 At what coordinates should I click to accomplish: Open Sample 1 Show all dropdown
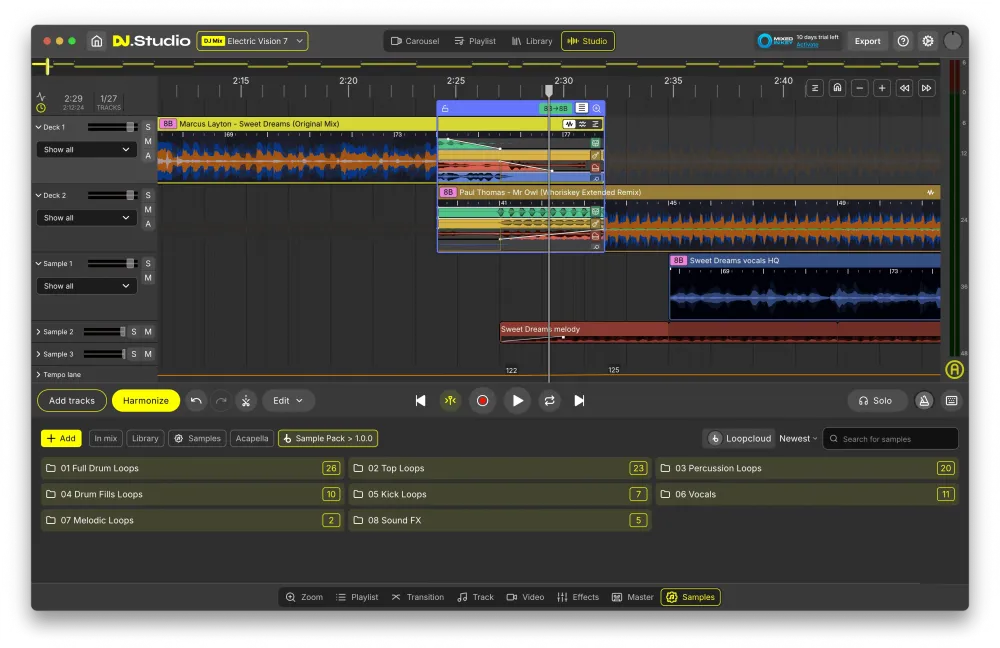[x=86, y=286]
